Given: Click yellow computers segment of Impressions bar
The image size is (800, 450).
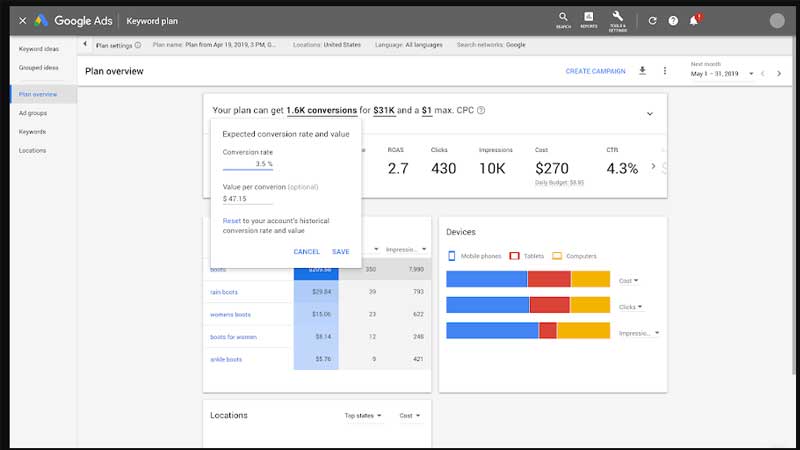Looking at the screenshot, I should [583, 331].
